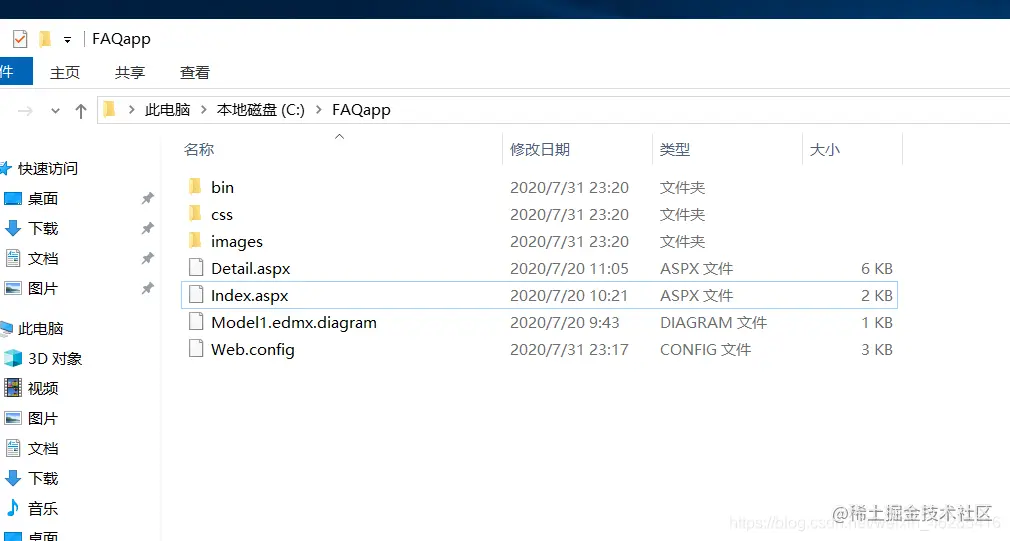Sort by the 名称 column header

click(198, 149)
